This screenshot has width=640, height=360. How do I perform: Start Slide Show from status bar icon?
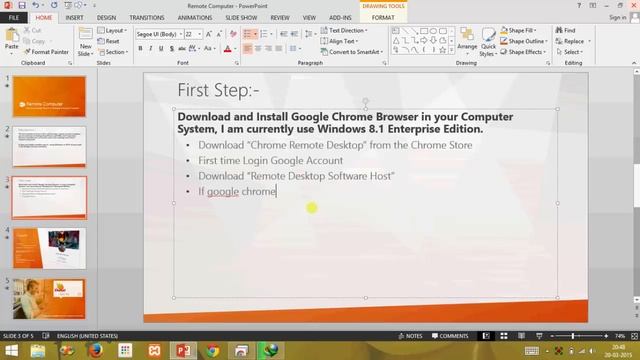539,336
